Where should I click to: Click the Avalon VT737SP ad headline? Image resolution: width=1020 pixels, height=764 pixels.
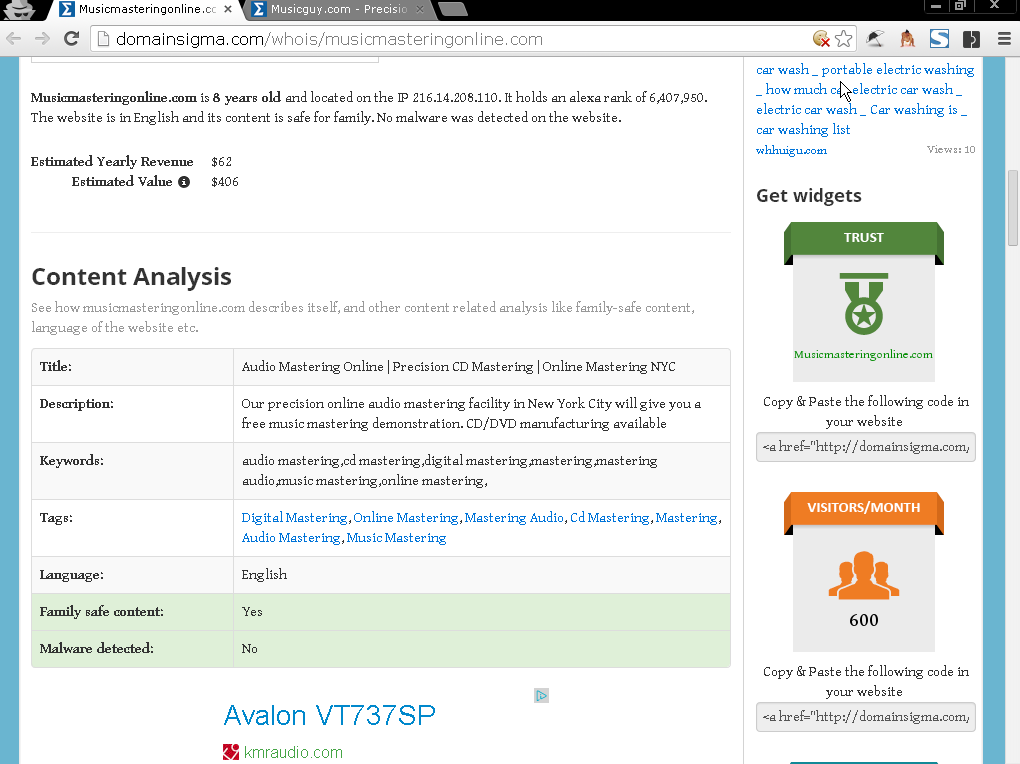pyautogui.click(x=329, y=715)
